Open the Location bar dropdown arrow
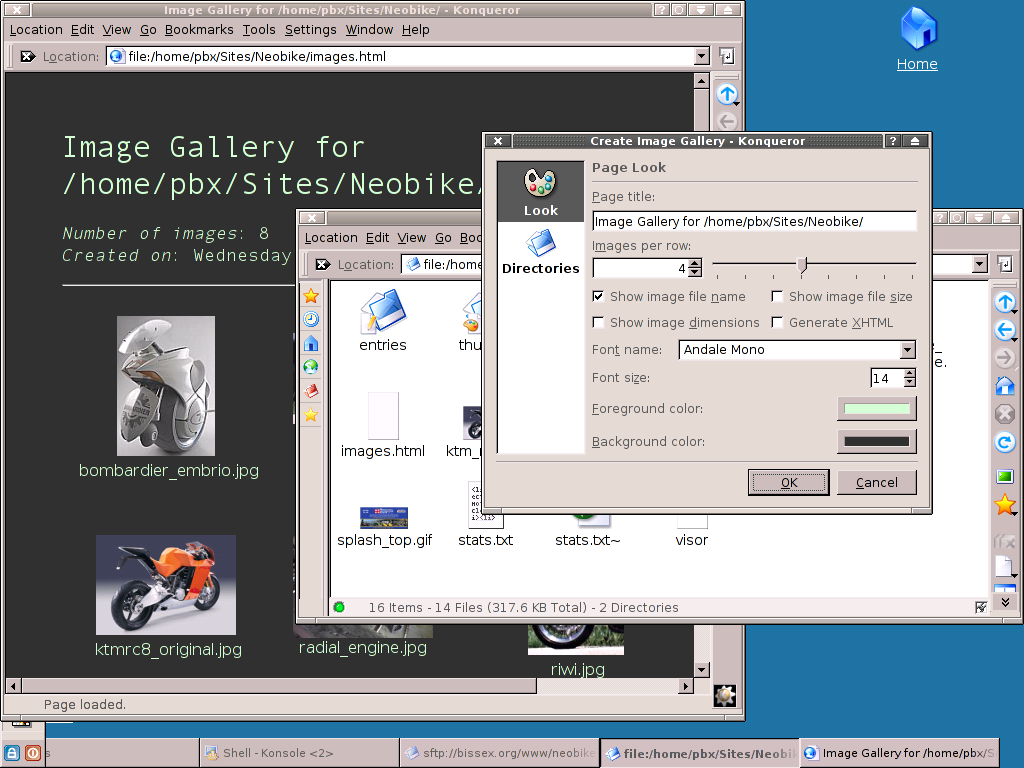1024x768 pixels. point(703,56)
